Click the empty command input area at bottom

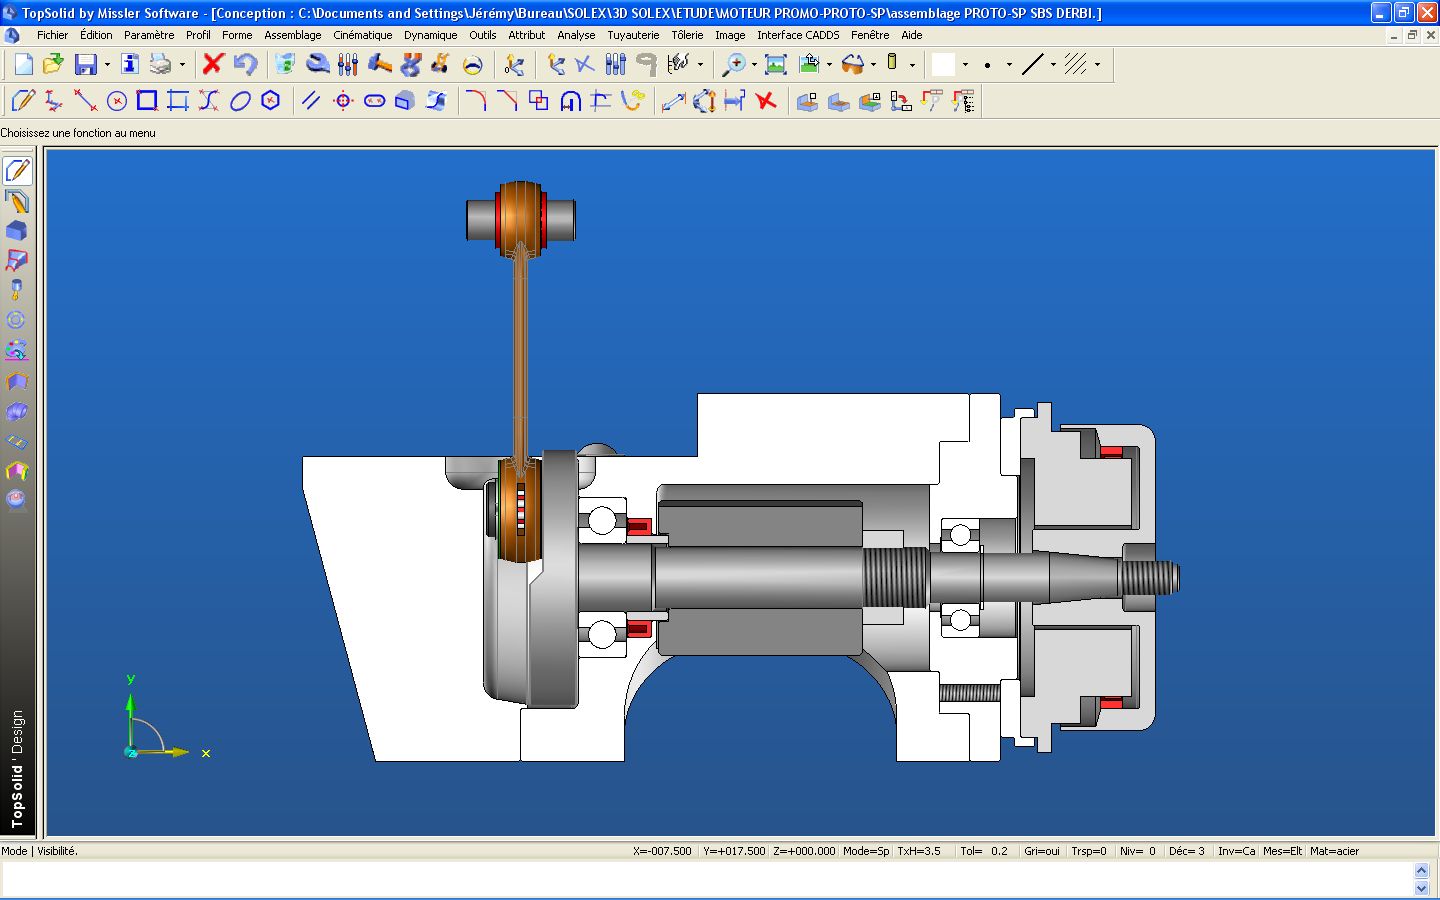[700, 878]
